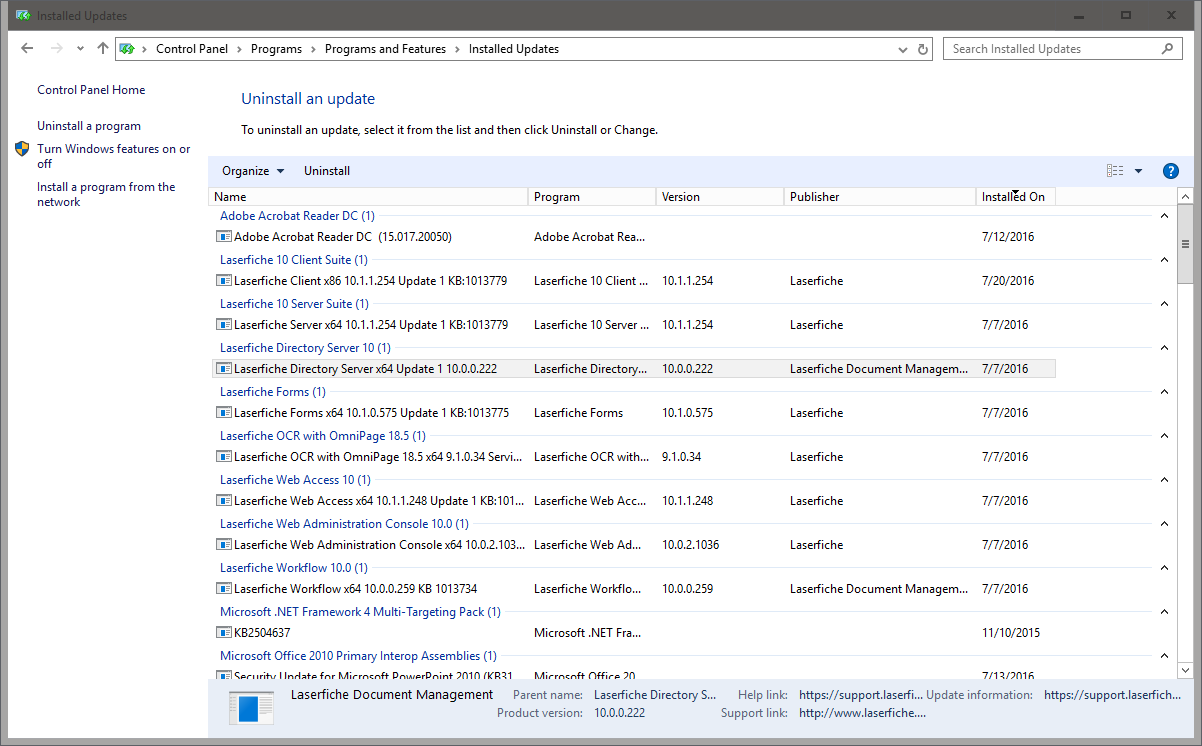Viewport: 1202px width, 746px height.
Task: Open the view options dropdown arrow
Action: pos(1138,171)
